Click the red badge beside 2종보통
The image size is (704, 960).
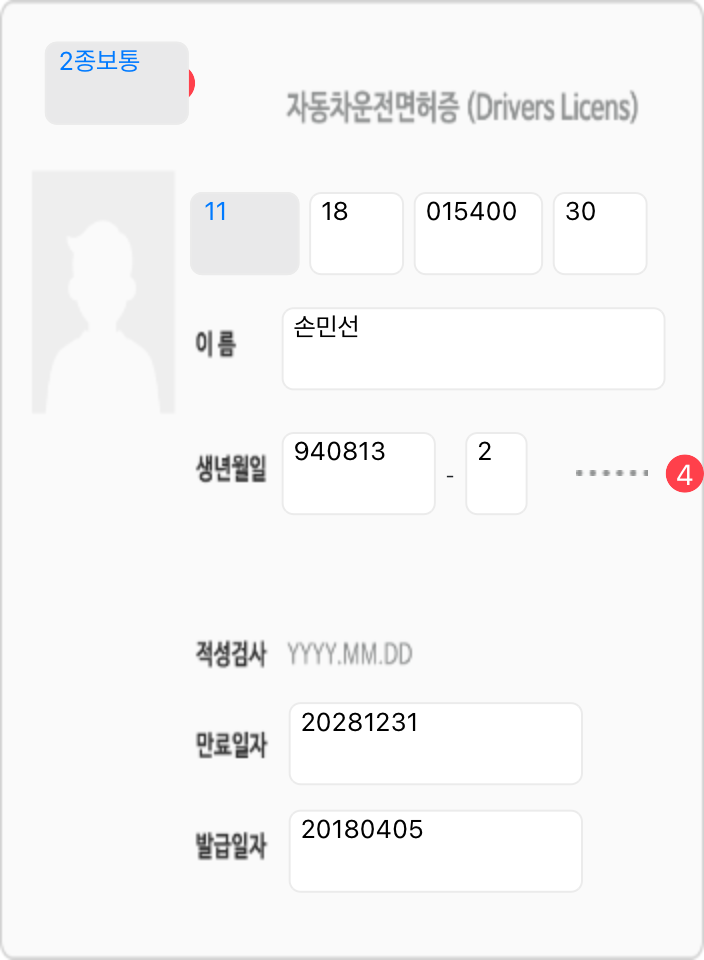[190, 82]
